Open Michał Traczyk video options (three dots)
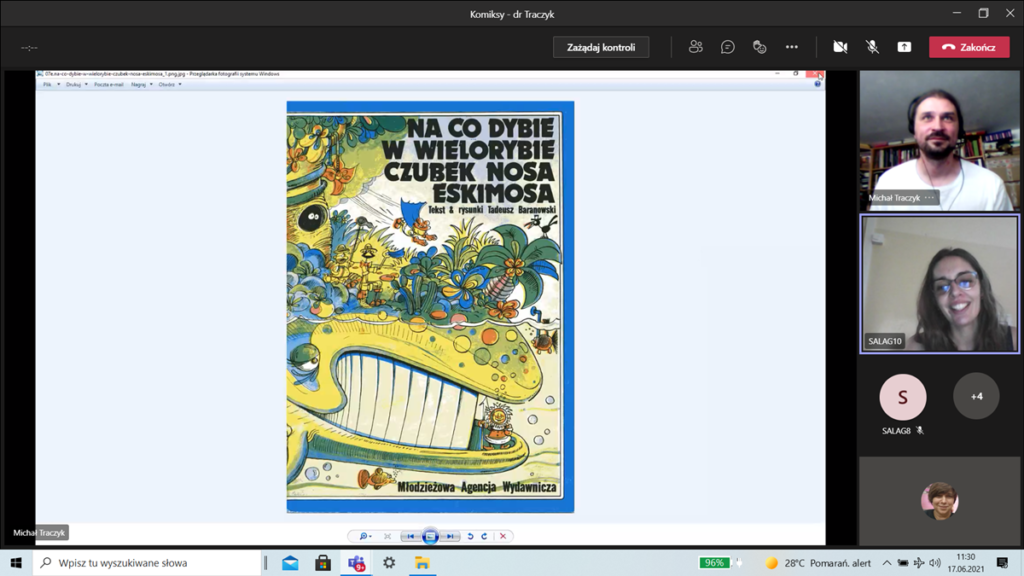Image resolution: width=1024 pixels, height=576 pixels. (929, 197)
